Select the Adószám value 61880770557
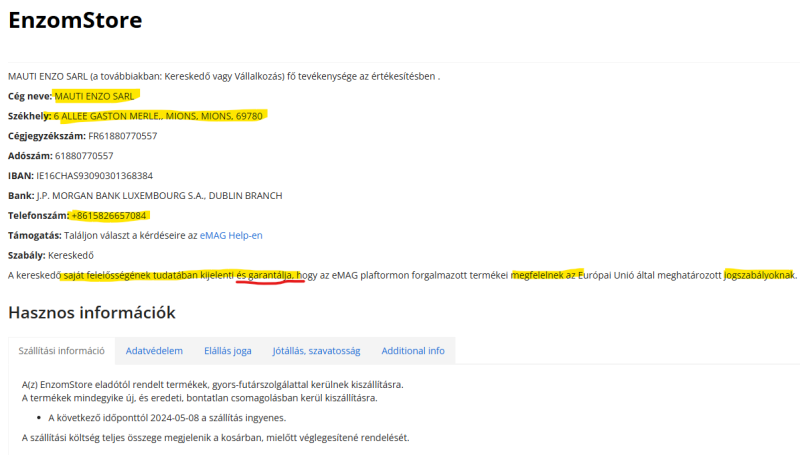This screenshot has height=455, width=800. [84, 156]
